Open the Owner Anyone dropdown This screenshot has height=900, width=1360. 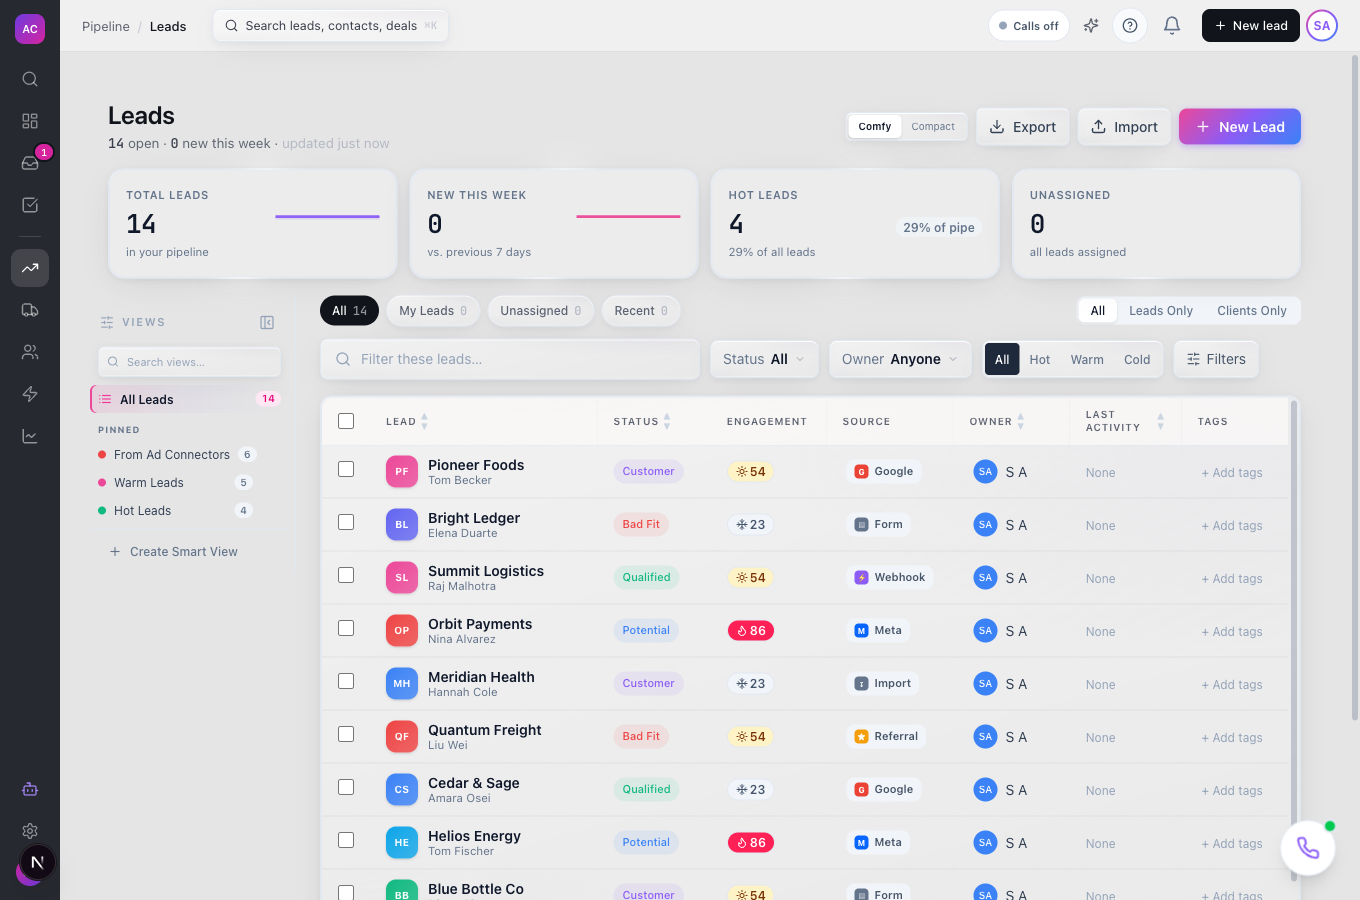pos(900,359)
